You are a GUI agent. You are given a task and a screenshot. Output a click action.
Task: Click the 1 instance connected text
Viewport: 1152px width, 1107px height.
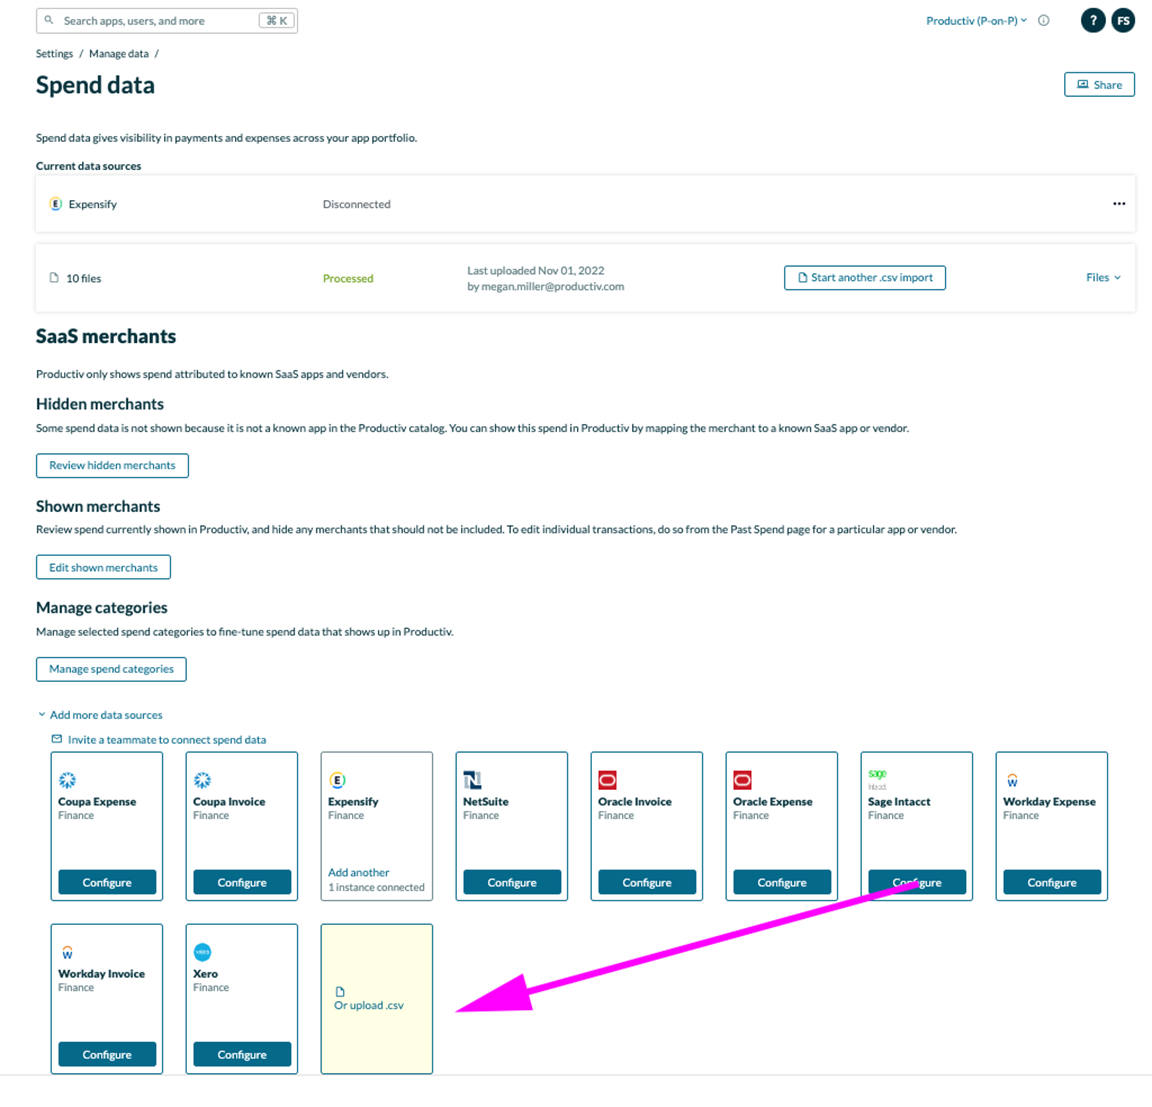376,887
